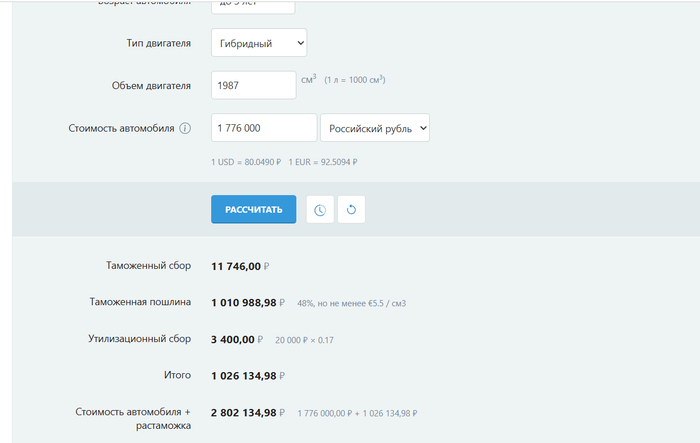Screen dimensions: 700x443
Task: Click the Утилизационный сбор amount 3 400,00
Action: point(232,339)
